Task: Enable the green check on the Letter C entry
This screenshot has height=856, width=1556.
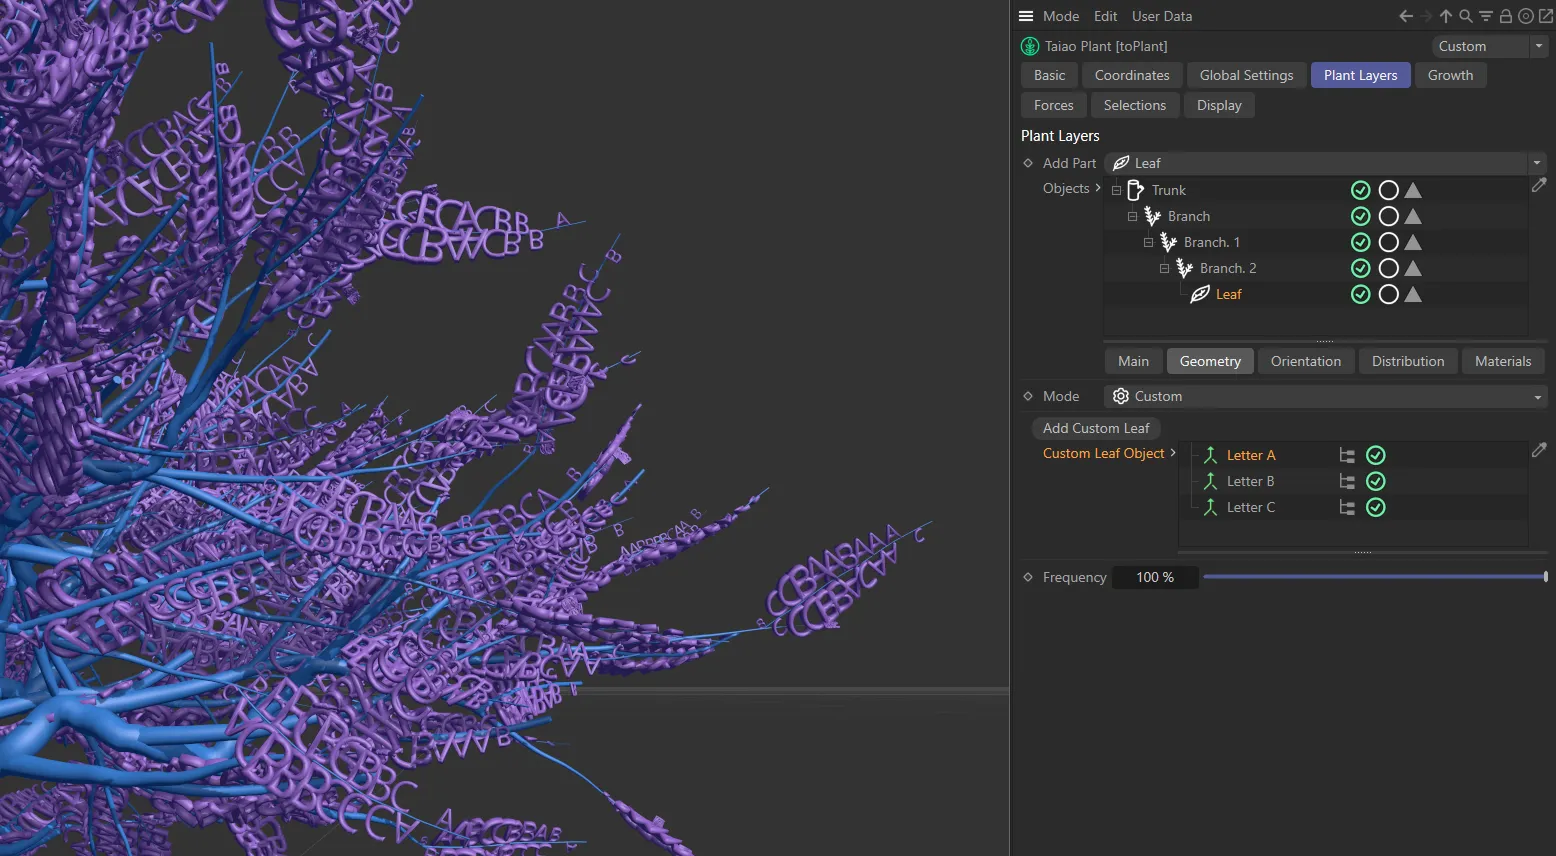Action: tap(1376, 507)
